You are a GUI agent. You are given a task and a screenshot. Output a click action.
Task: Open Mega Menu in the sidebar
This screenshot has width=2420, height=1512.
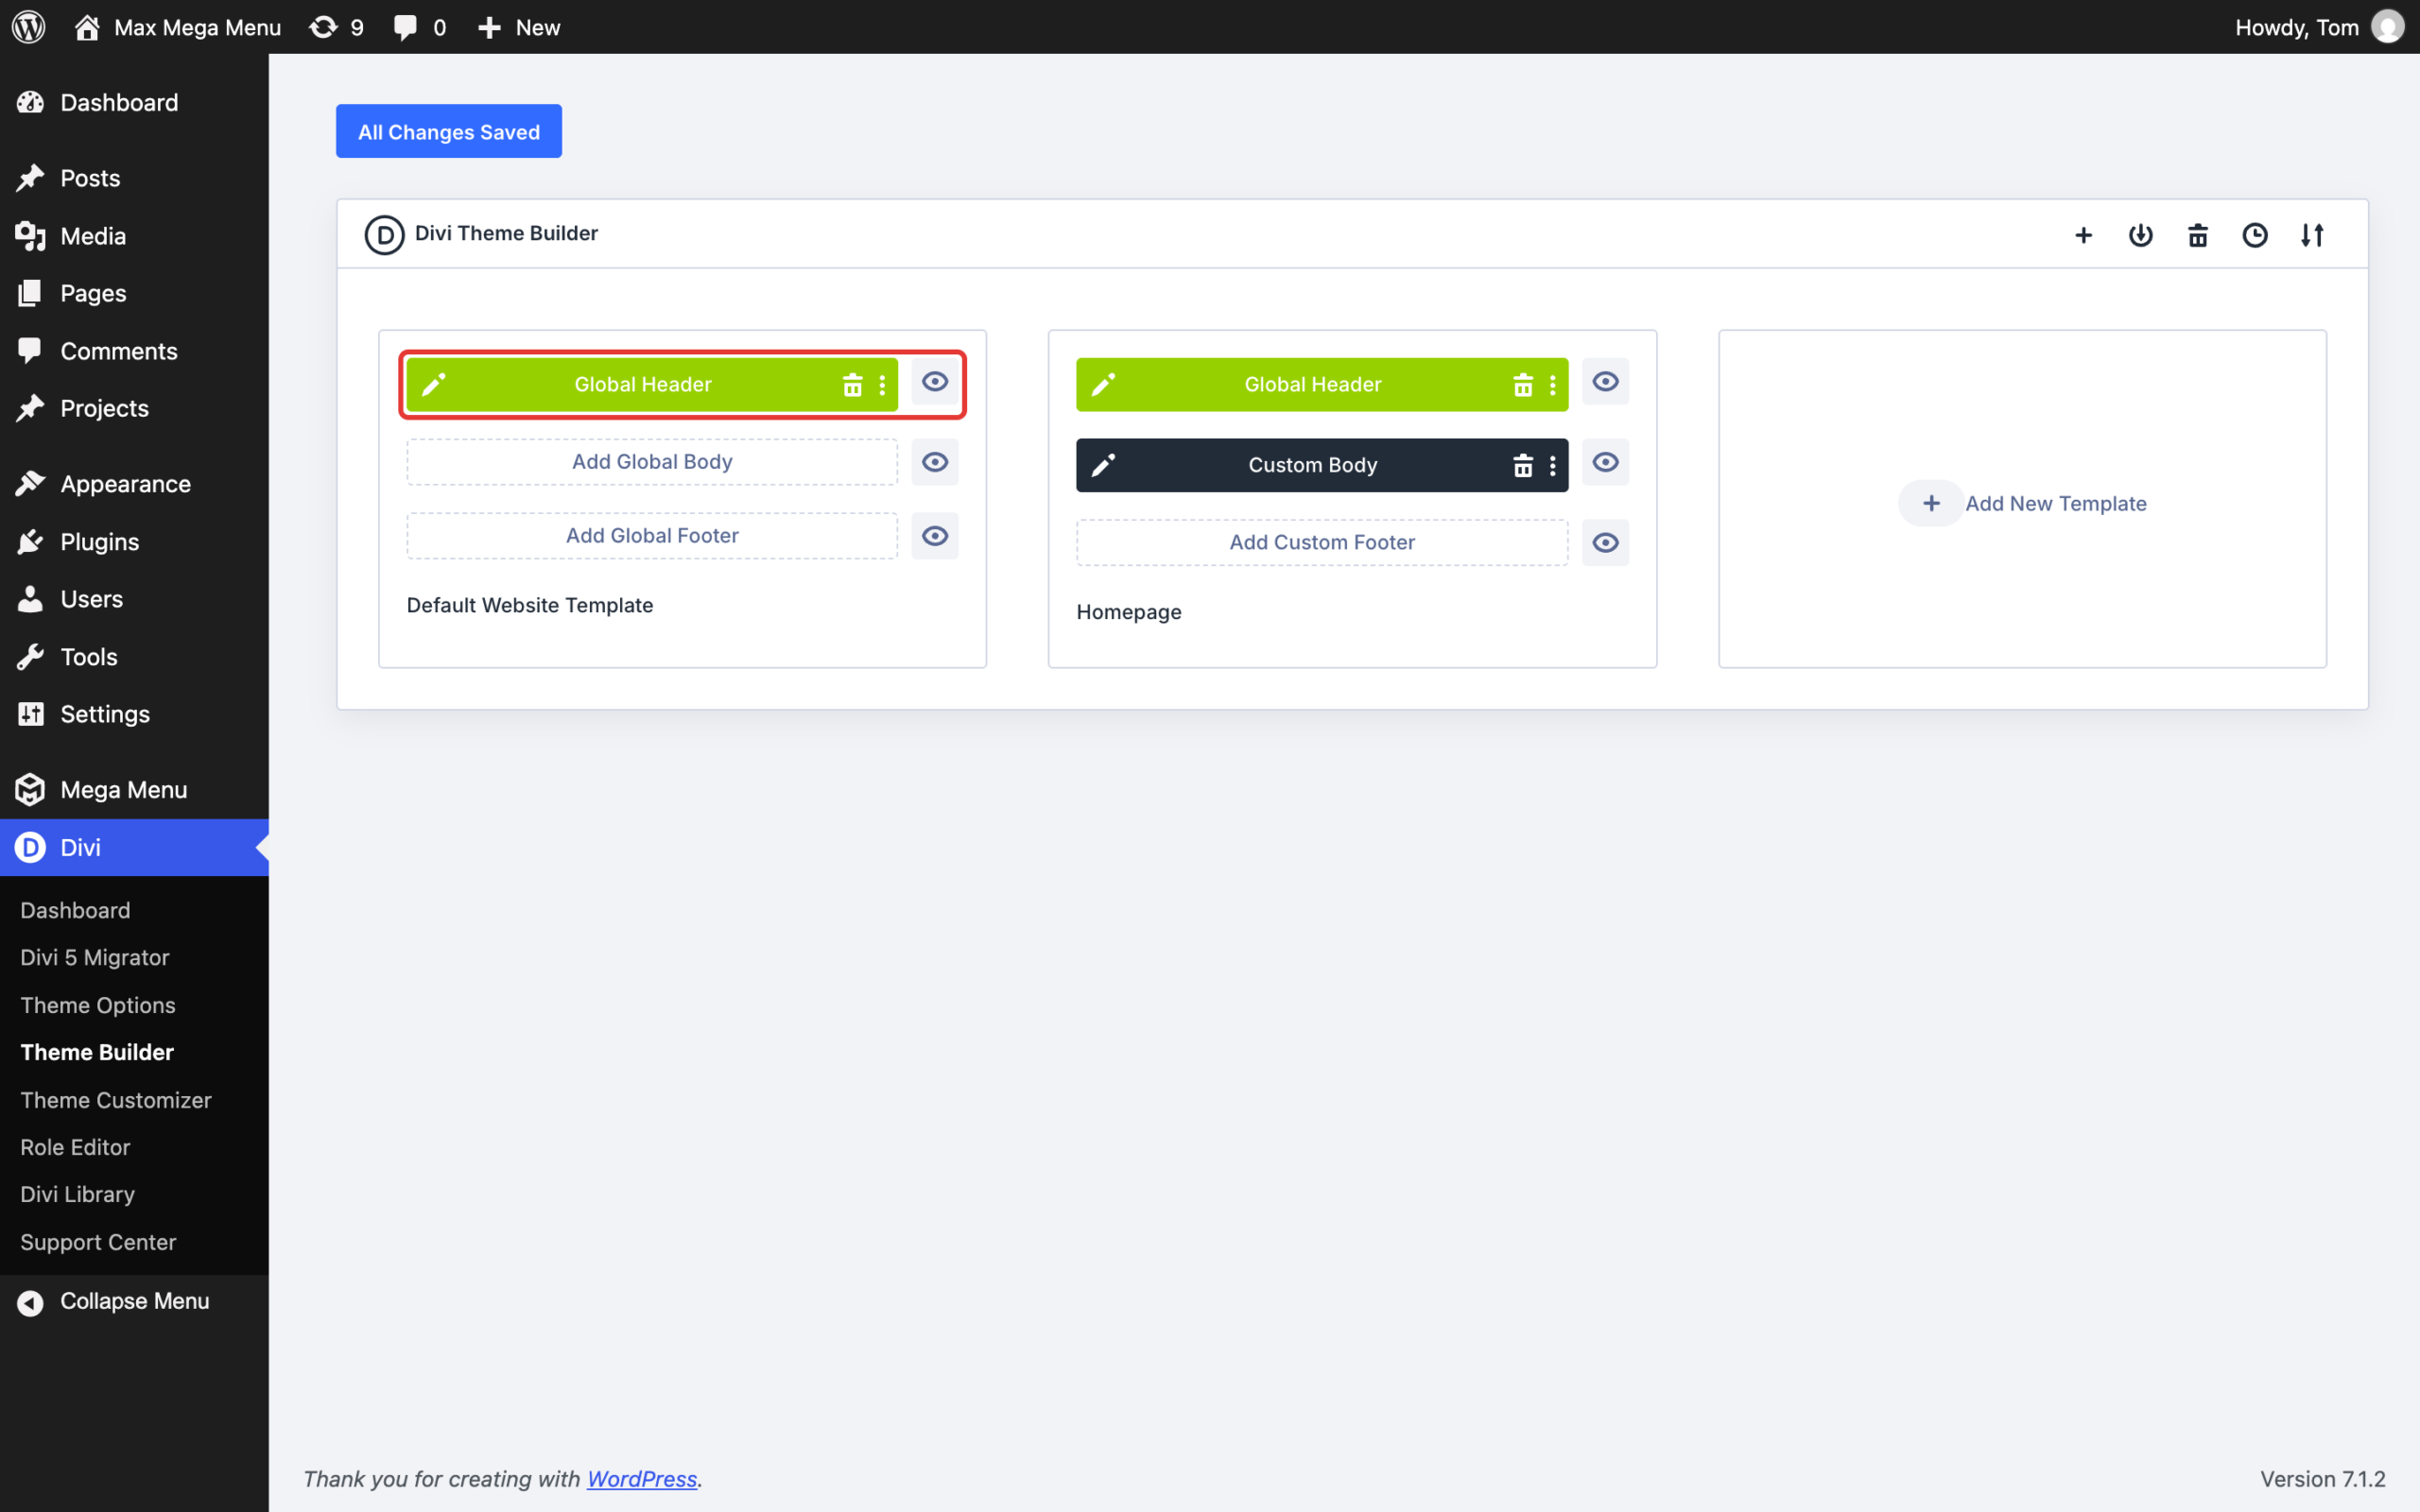pos(134,790)
